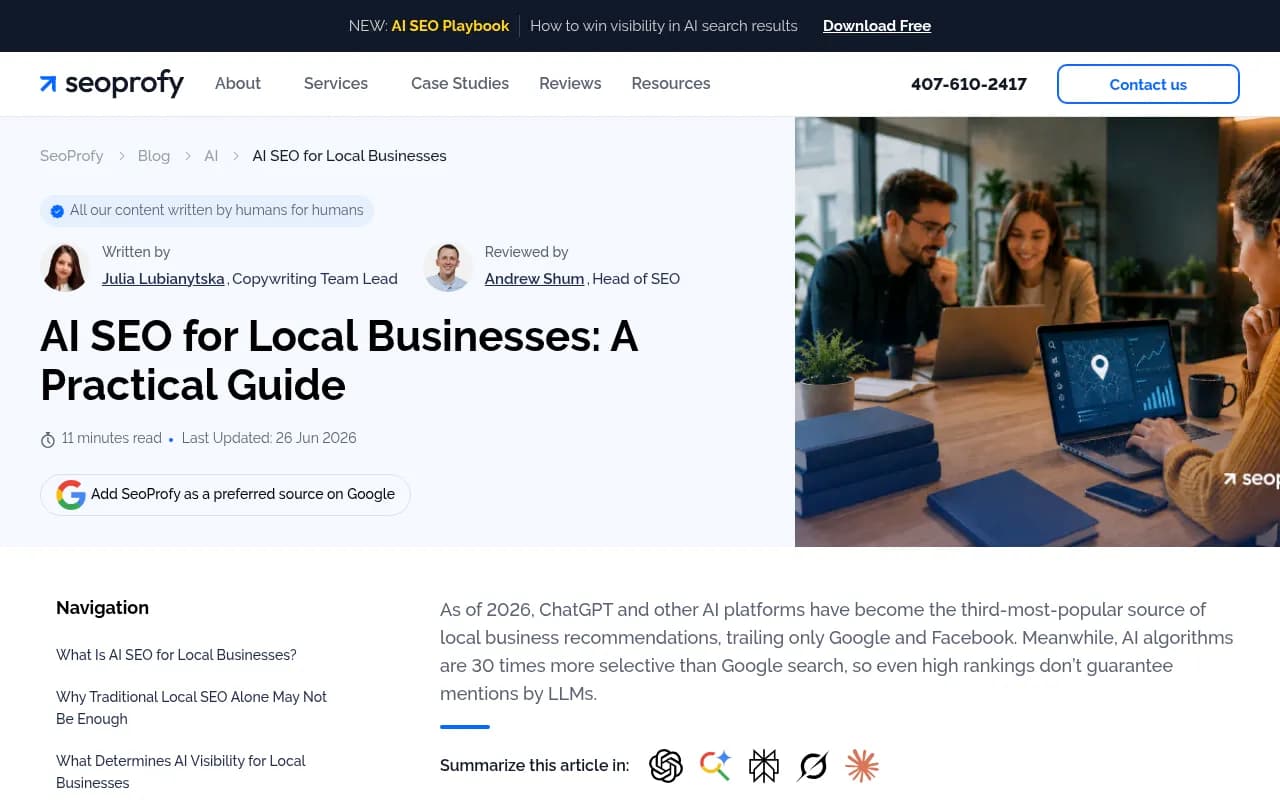Jump to Why Traditional Local SEO Alone section
This screenshot has width=1280, height=800.
point(191,707)
